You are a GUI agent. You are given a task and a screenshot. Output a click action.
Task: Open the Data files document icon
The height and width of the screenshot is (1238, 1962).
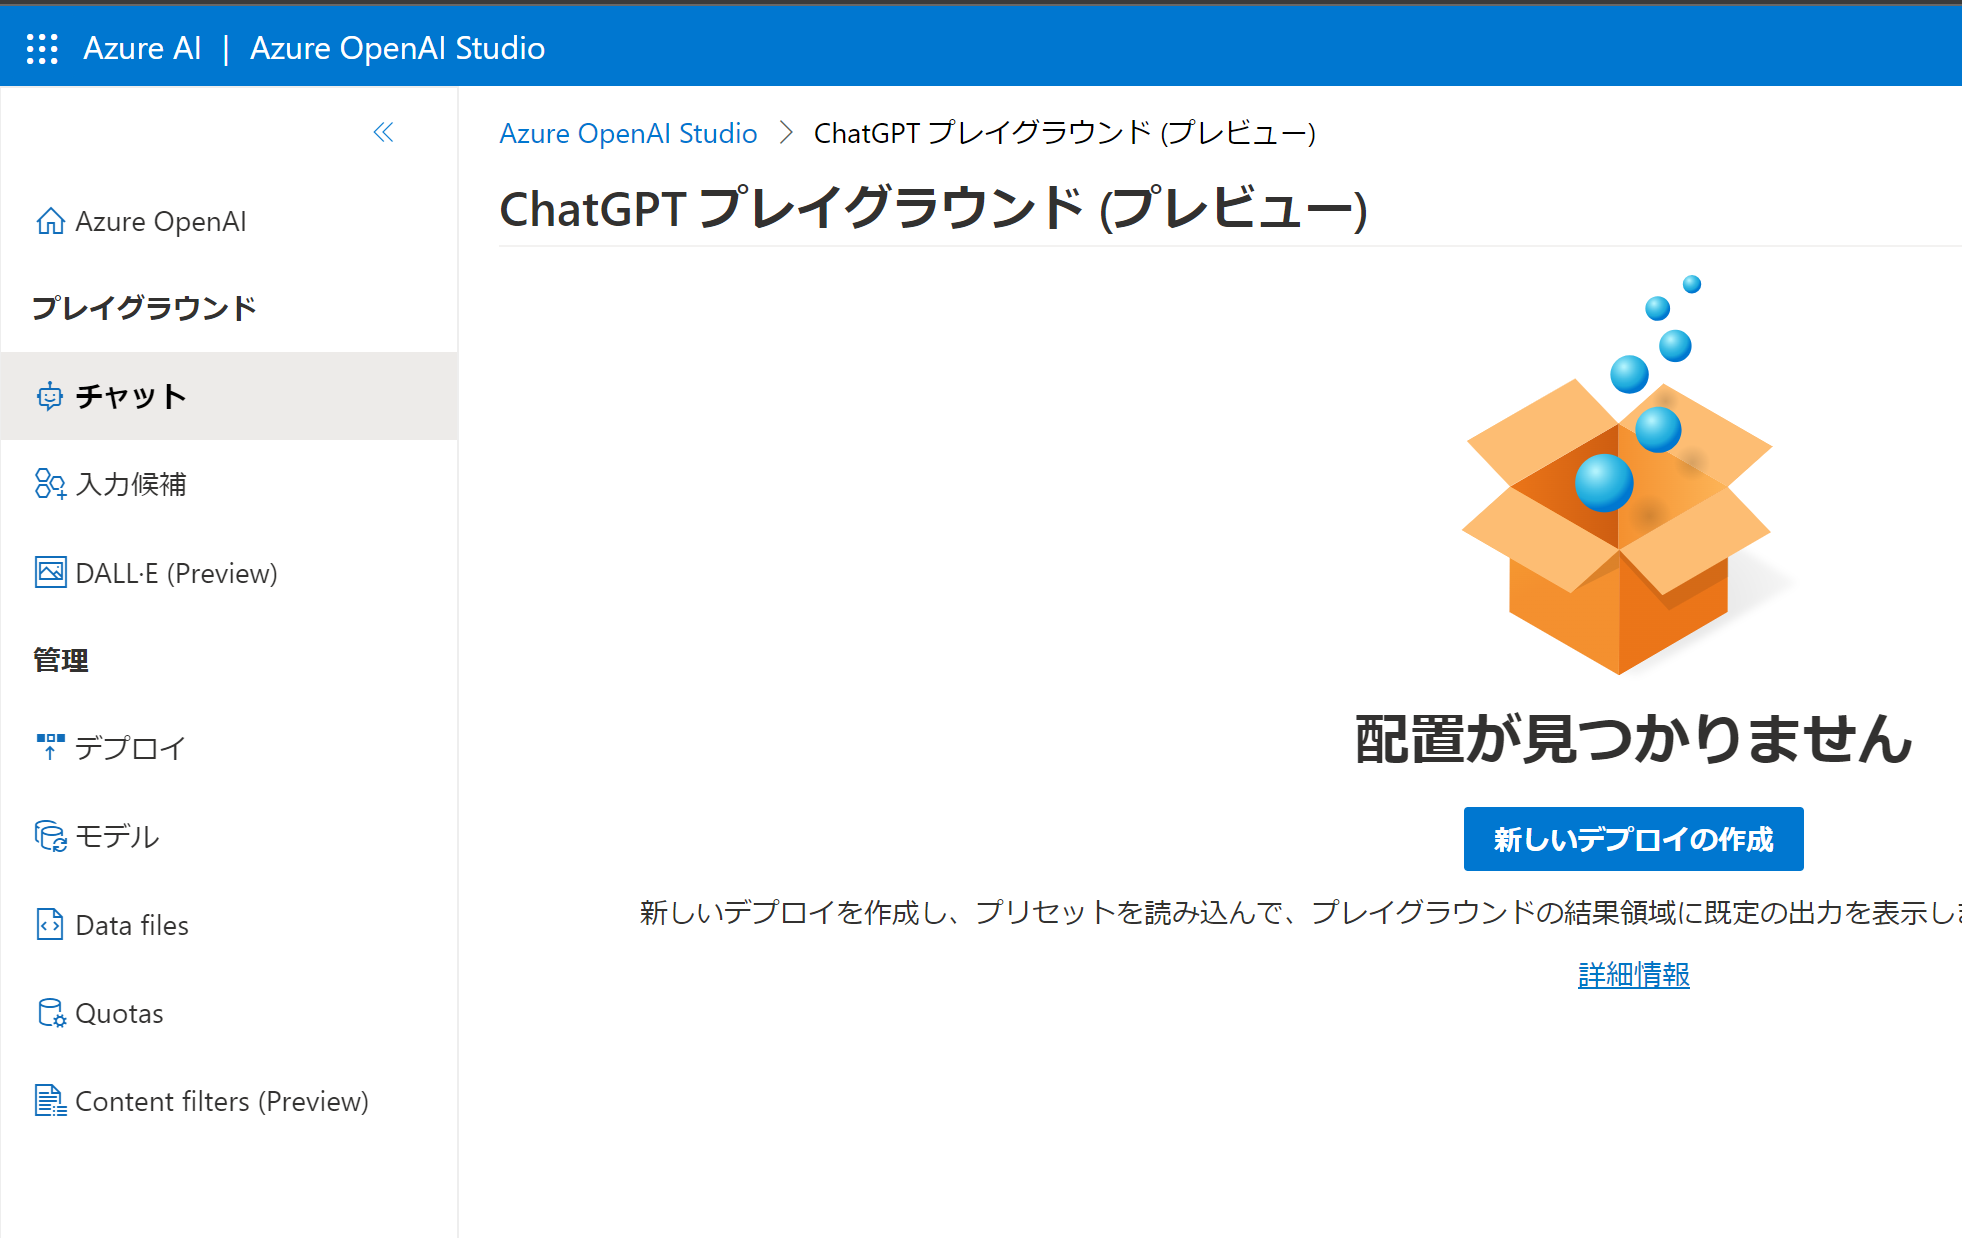pyautogui.click(x=50, y=924)
